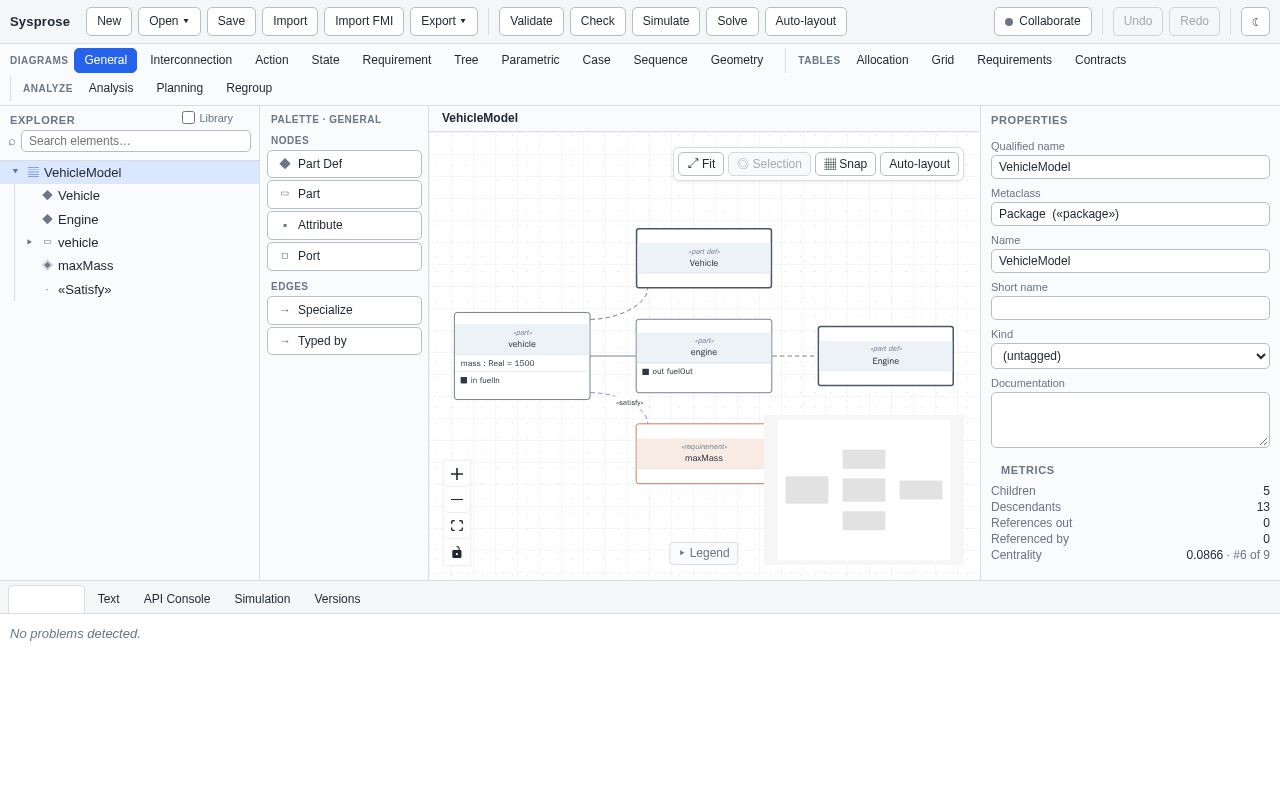Select the maxMass requirement node on canvas
Screen dimensions: 1280x800
pos(701,453)
